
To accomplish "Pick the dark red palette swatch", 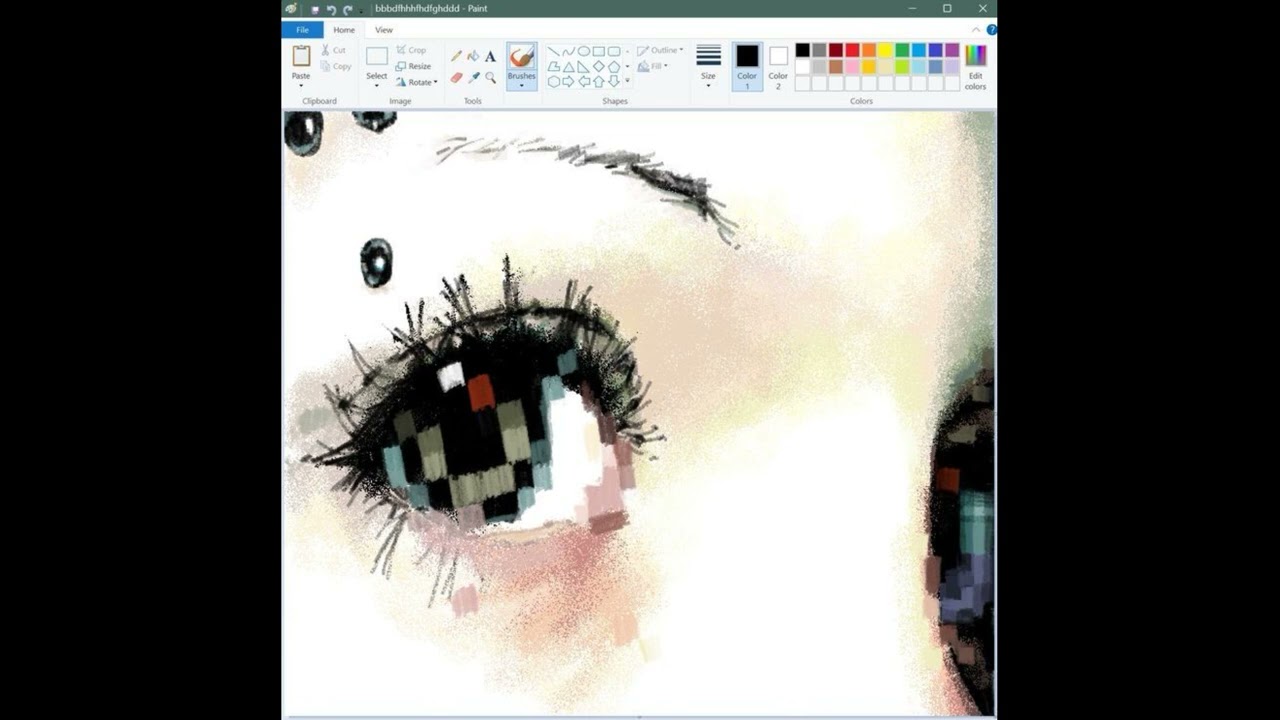I will coord(836,50).
